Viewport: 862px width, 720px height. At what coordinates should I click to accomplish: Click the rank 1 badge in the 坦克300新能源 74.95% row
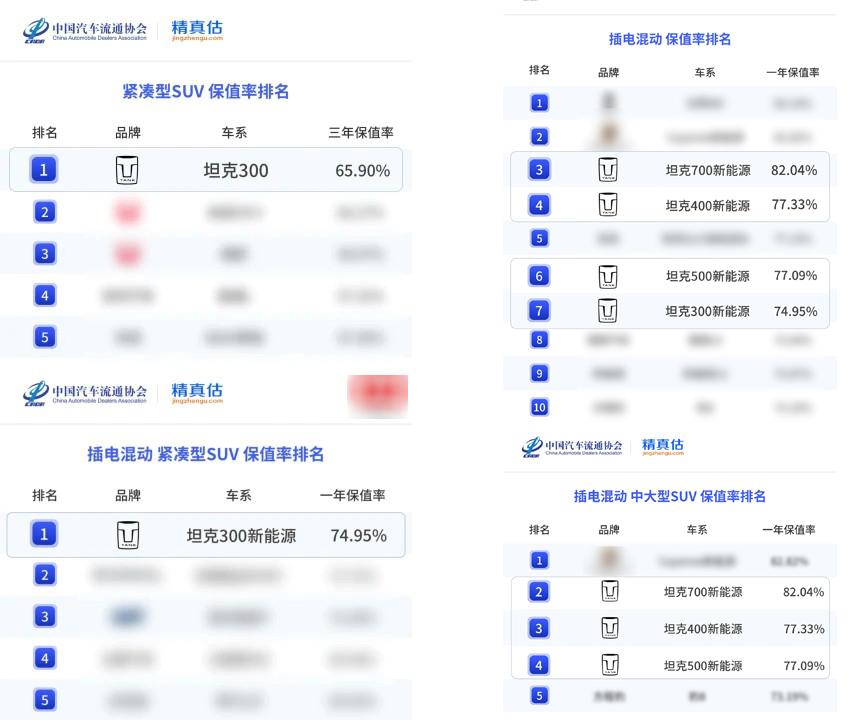(x=44, y=534)
